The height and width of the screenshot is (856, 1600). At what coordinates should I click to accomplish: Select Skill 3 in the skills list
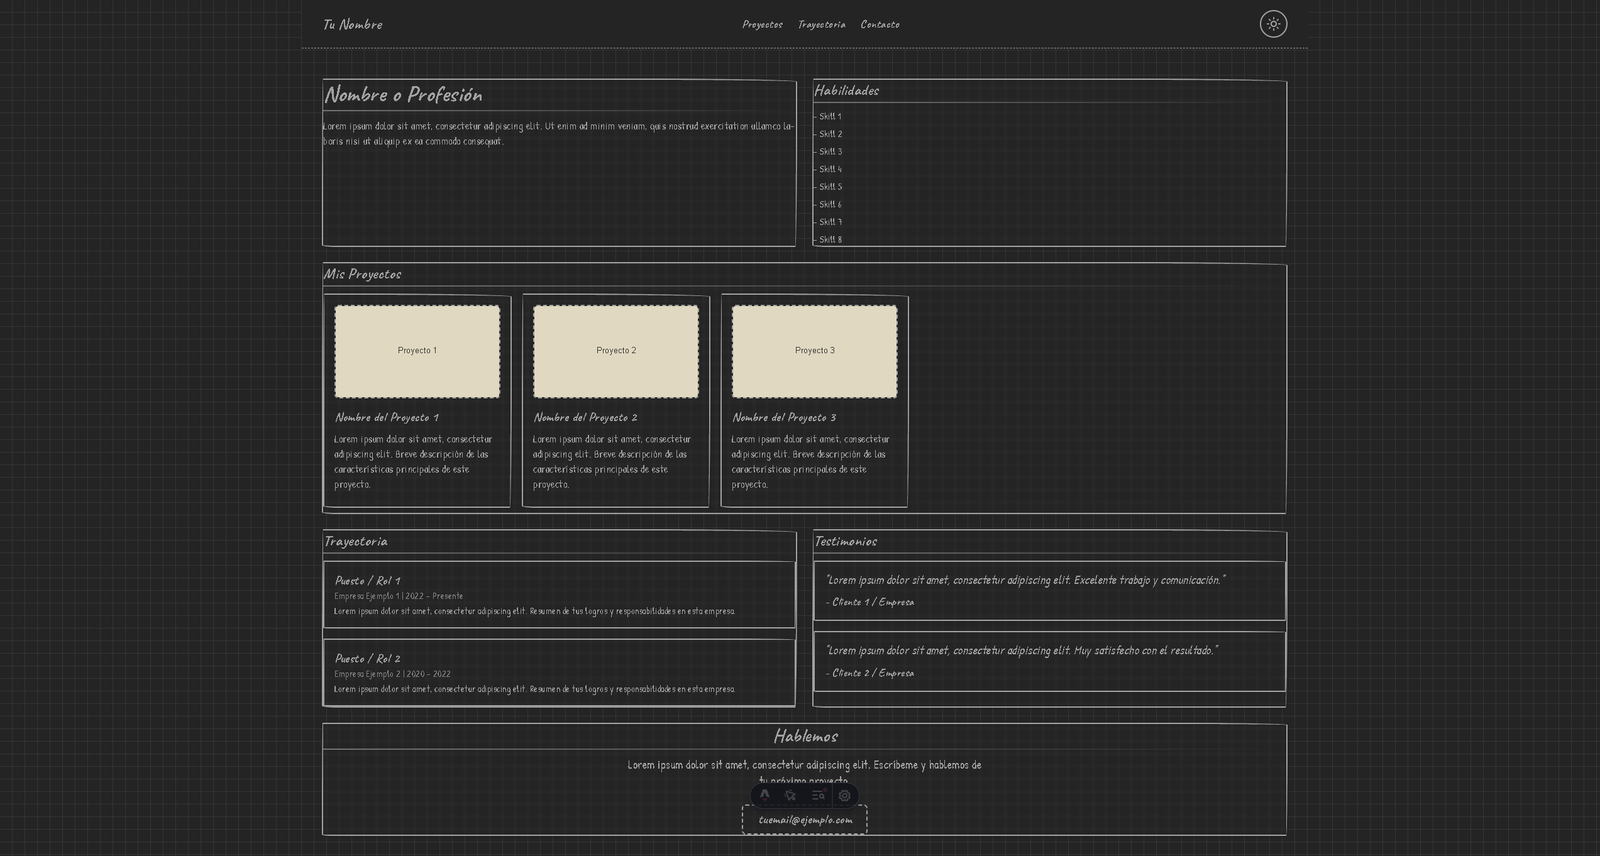pos(828,152)
